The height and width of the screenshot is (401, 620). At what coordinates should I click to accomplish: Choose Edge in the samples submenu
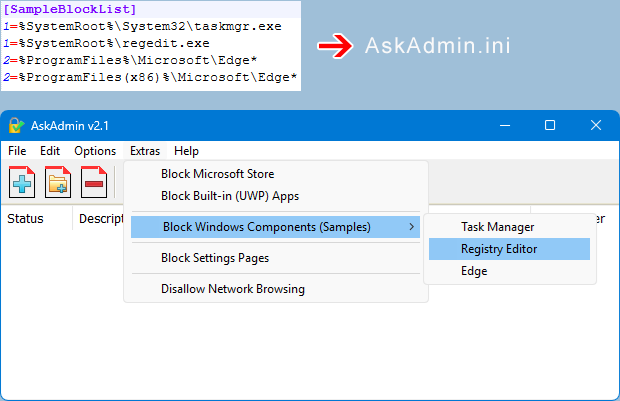pyautogui.click(x=474, y=271)
